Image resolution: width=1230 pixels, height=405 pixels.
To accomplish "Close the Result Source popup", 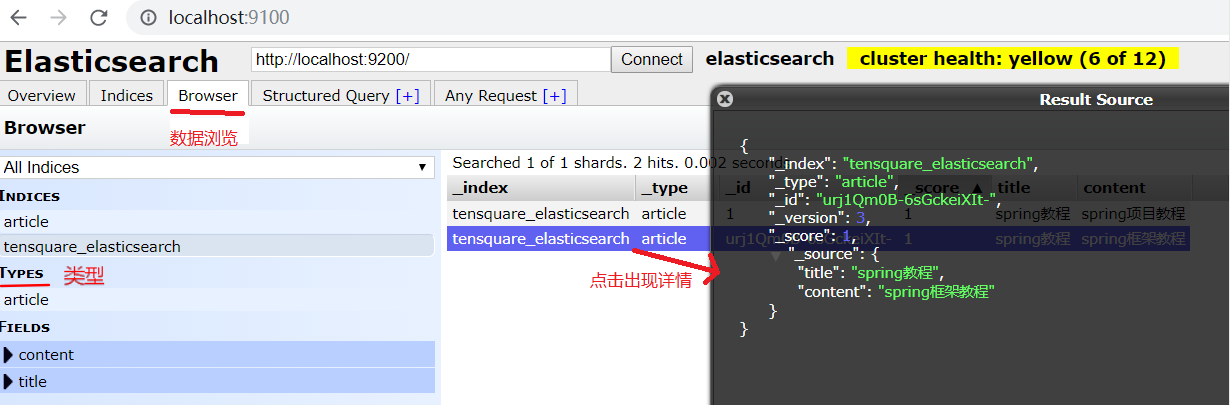I will (725, 99).
